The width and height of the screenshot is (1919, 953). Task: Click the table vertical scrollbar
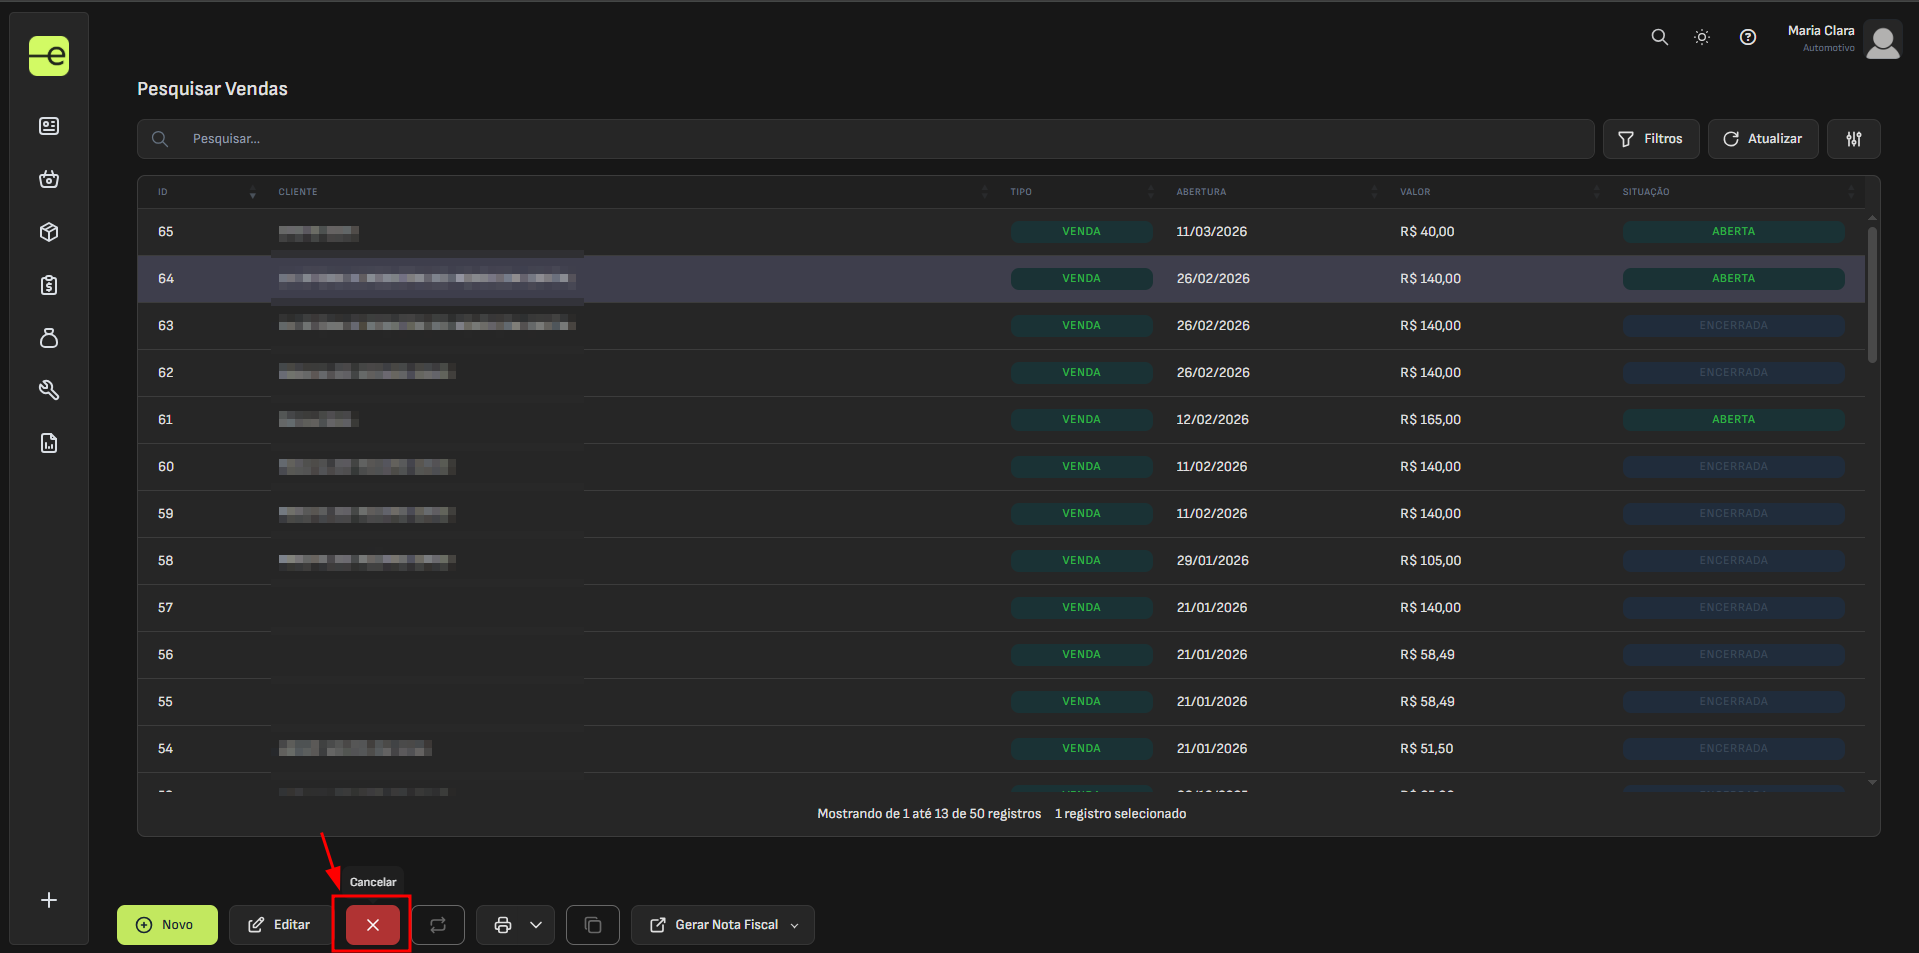click(x=1872, y=295)
